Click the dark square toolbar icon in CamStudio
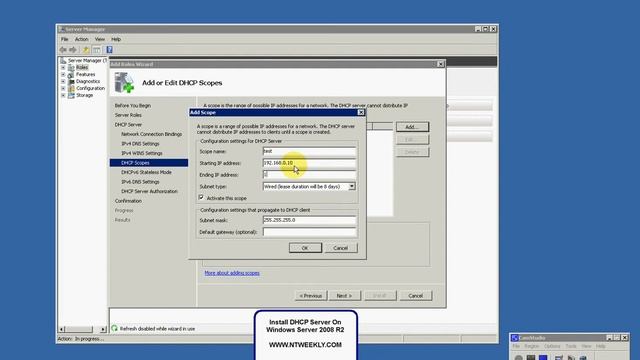 tap(531, 358)
